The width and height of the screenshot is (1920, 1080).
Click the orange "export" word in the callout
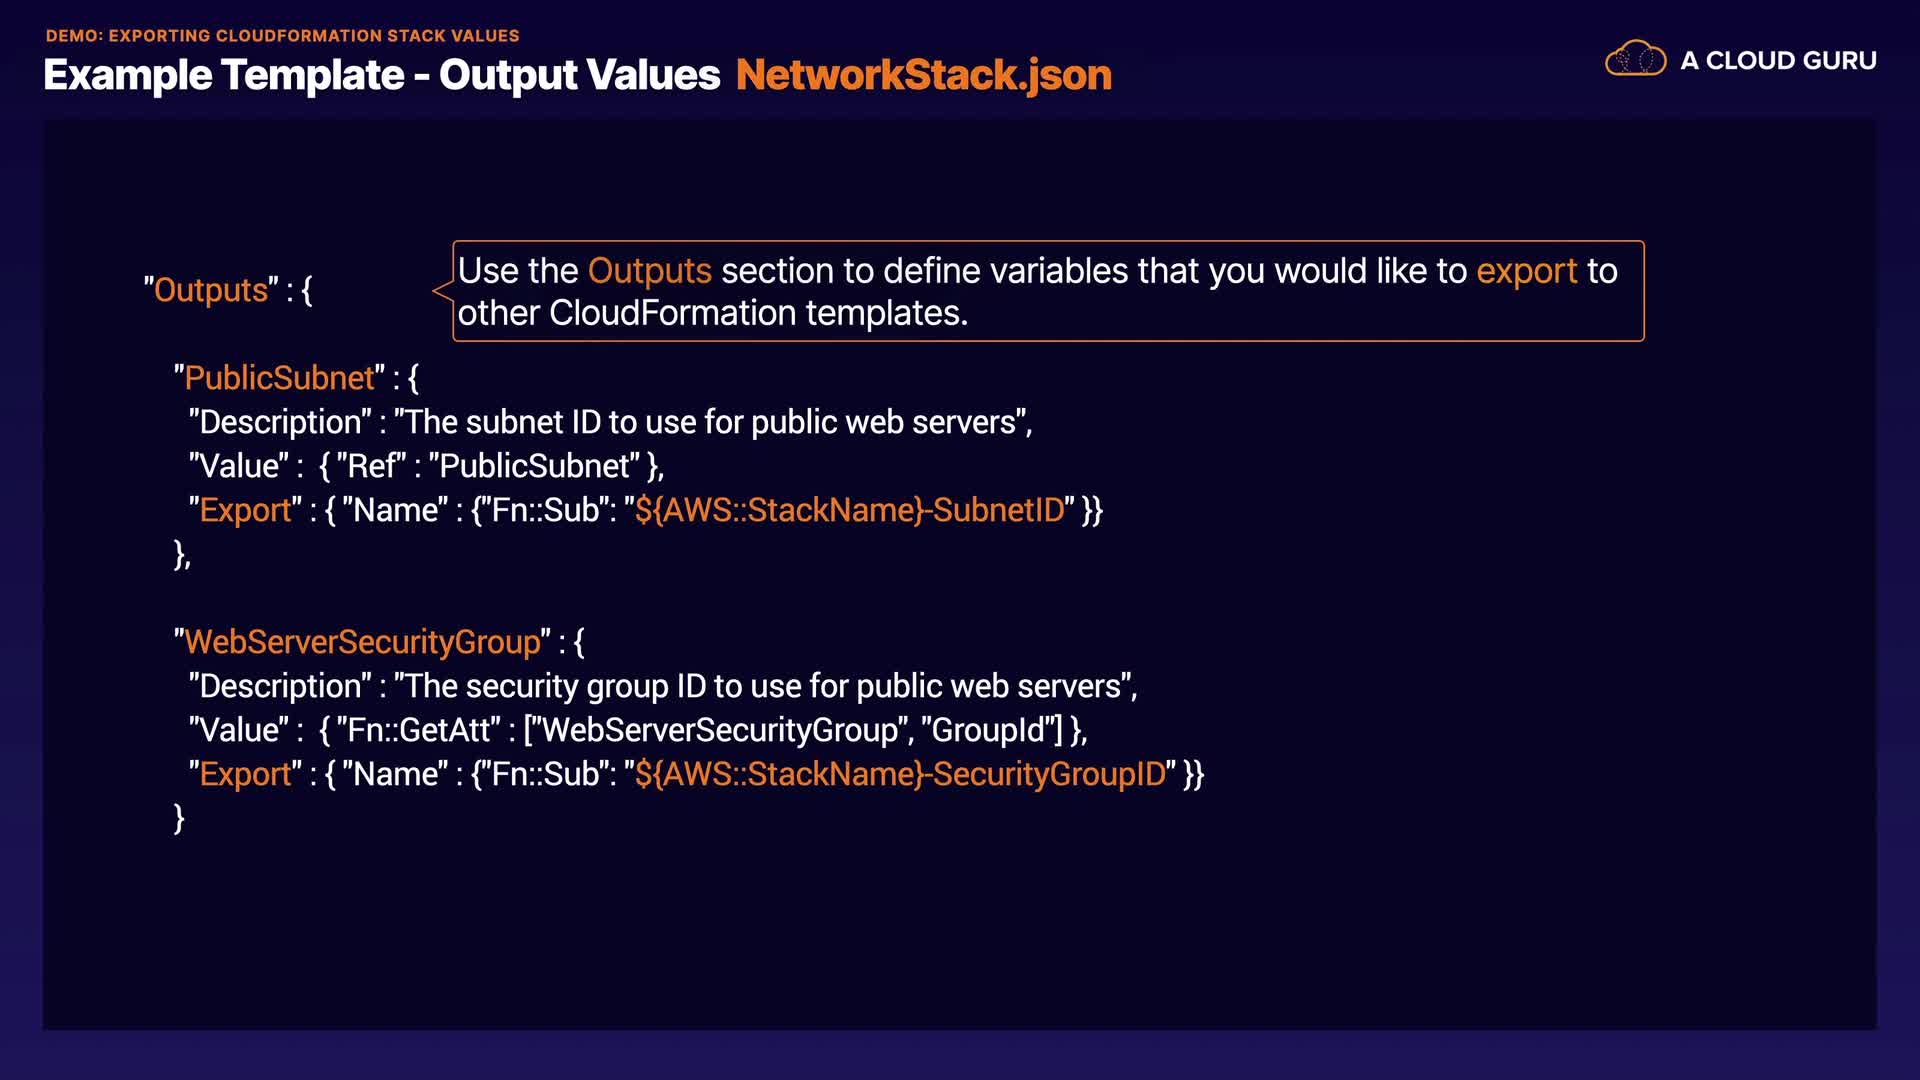pos(1526,271)
